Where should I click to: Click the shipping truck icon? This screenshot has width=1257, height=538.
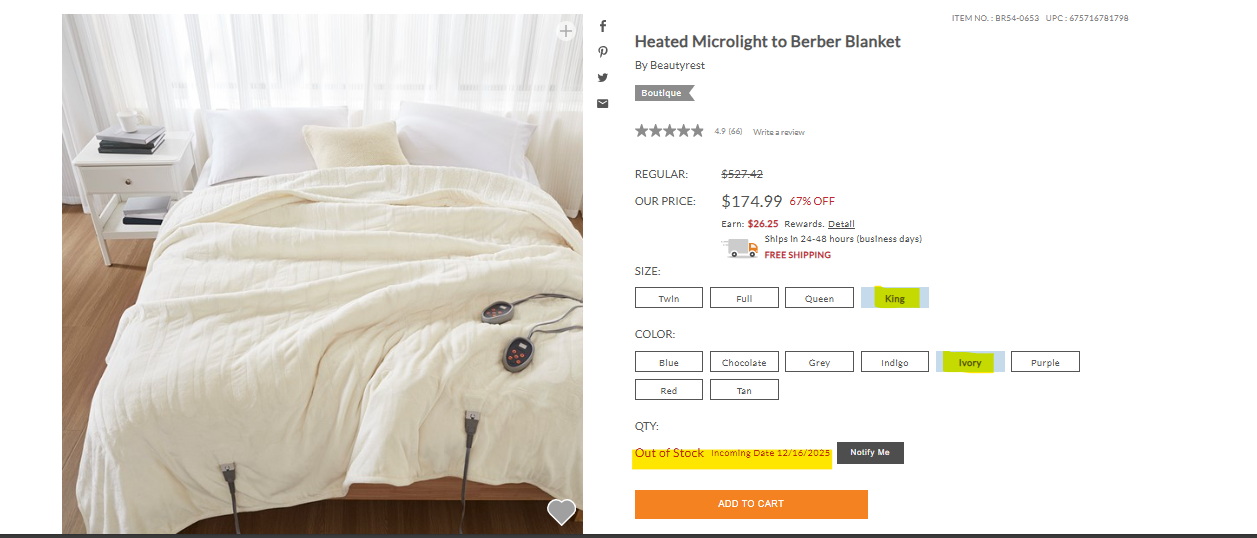click(x=740, y=247)
